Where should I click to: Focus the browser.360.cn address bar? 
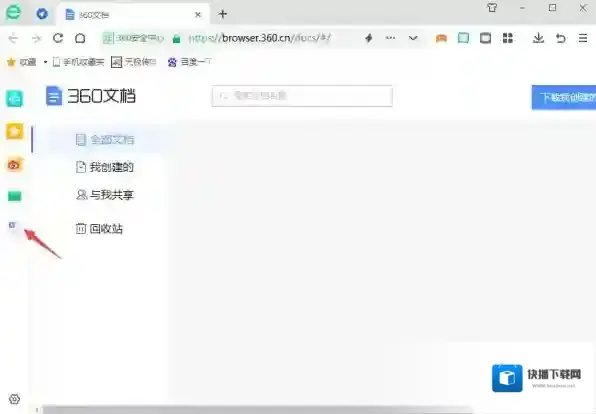tap(260, 38)
